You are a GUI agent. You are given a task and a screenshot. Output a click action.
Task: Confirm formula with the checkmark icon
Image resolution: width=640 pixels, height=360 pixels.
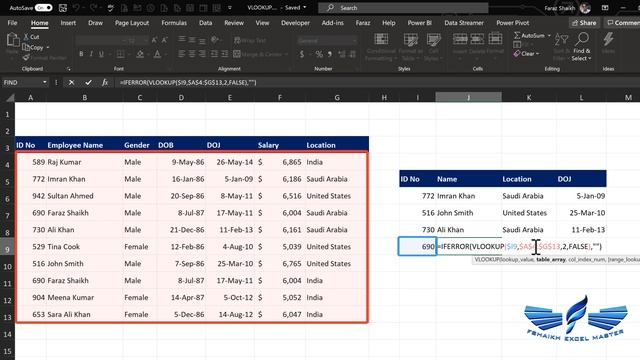(88, 82)
